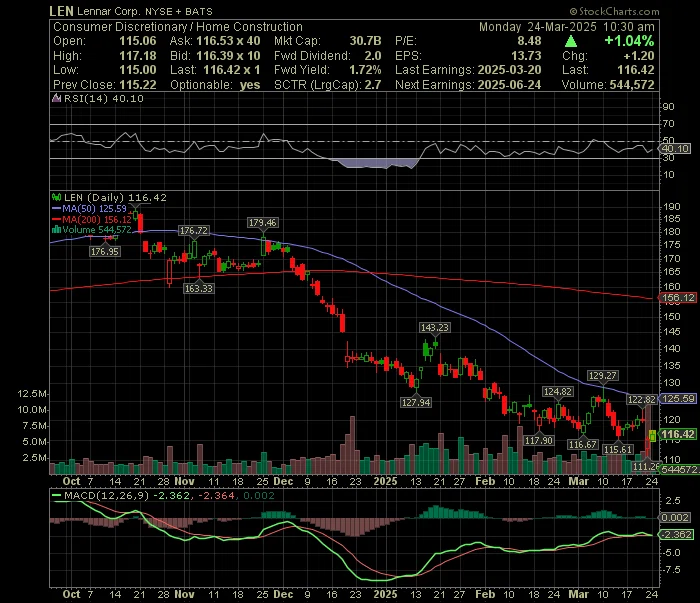Click the MA(200) red legend line
The width and height of the screenshot is (700, 603).
[x=56, y=219]
